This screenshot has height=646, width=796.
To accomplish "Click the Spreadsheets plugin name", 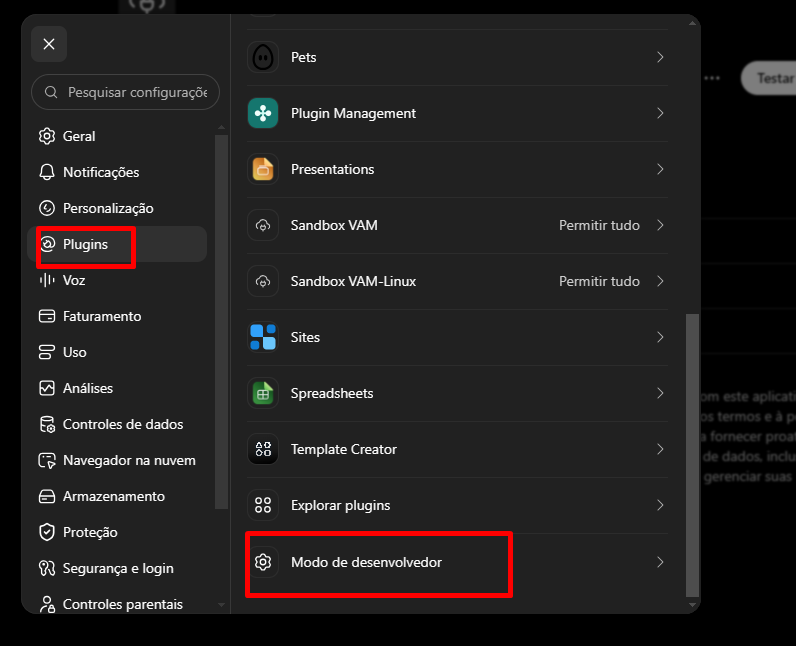I will 332,393.
